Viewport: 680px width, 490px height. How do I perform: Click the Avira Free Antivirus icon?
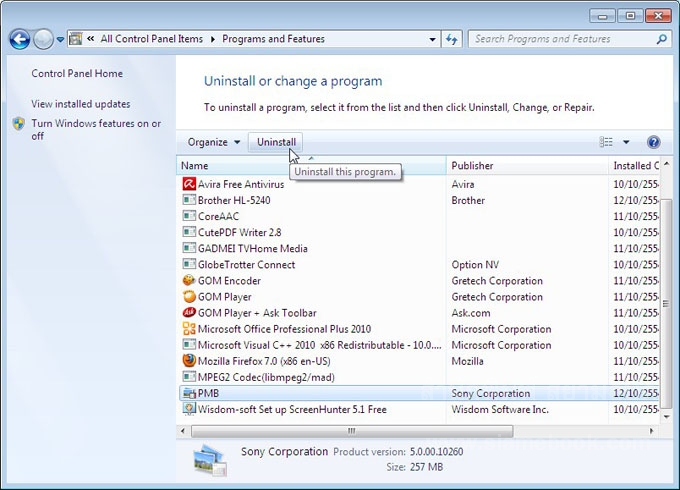[x=189, y=184]
